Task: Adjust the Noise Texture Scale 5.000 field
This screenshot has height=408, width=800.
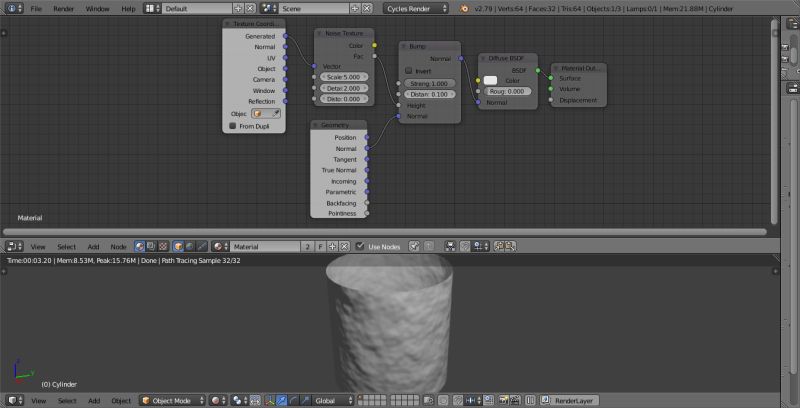Action: (x=344, y=77)
